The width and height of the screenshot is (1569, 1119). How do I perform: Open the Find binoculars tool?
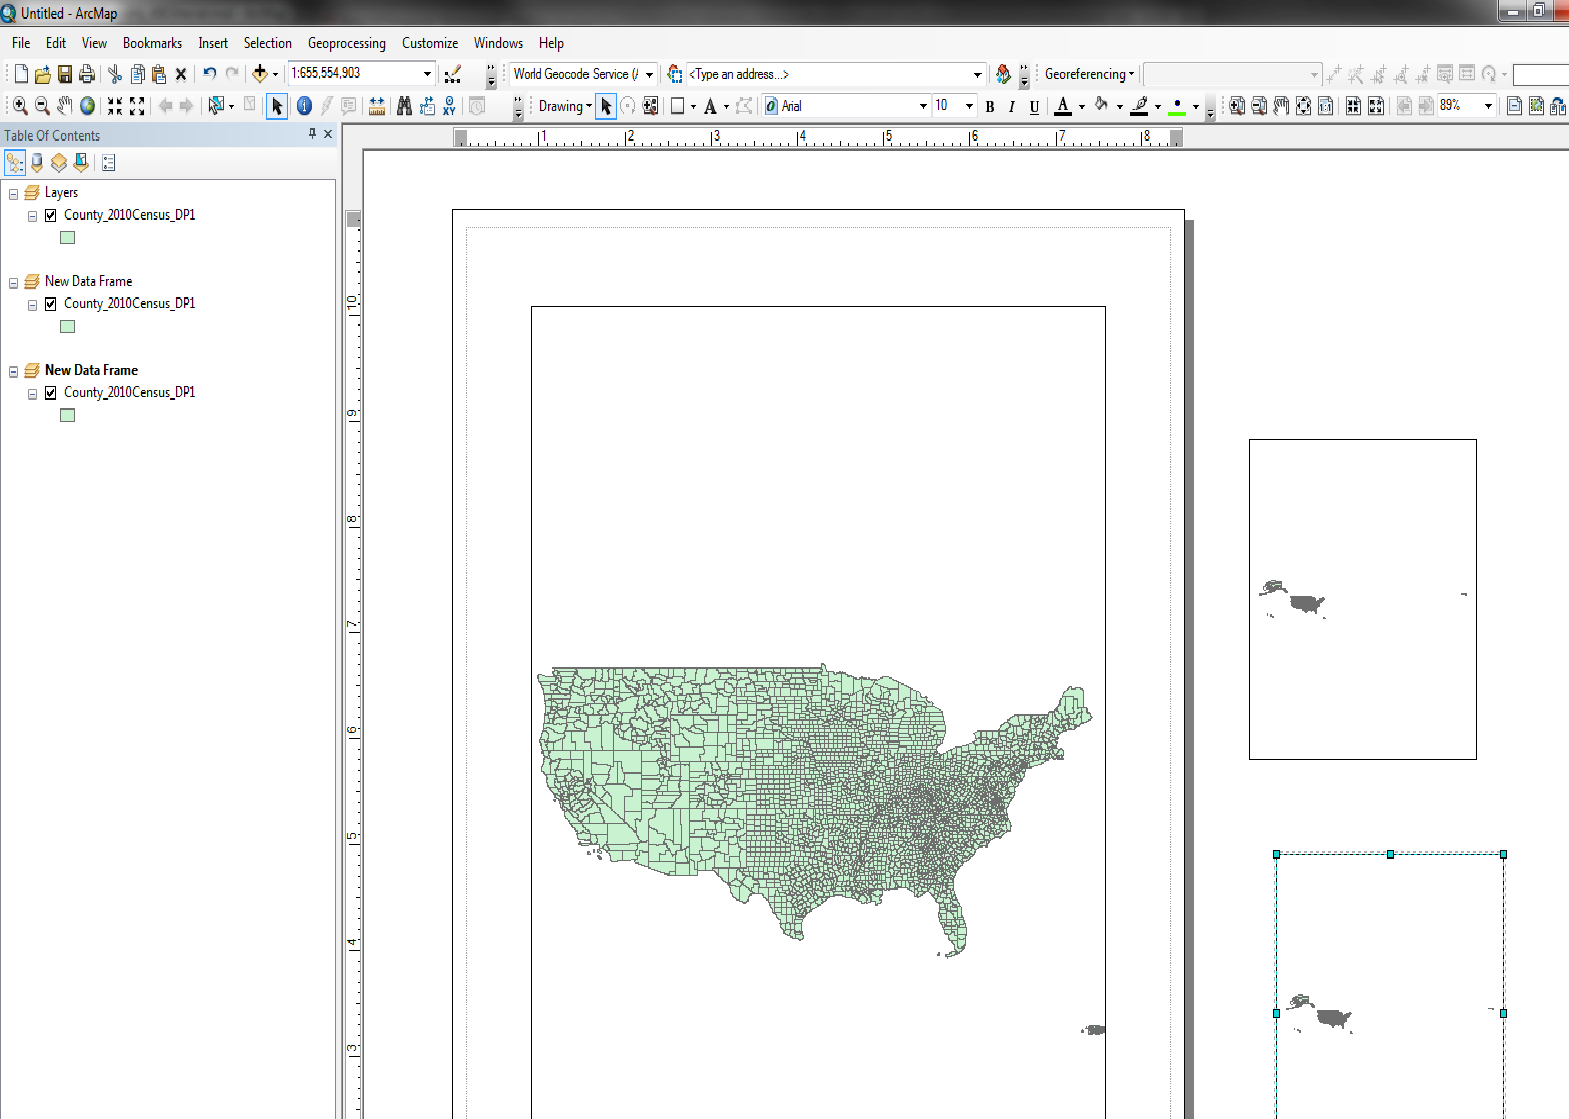point(404,106)
